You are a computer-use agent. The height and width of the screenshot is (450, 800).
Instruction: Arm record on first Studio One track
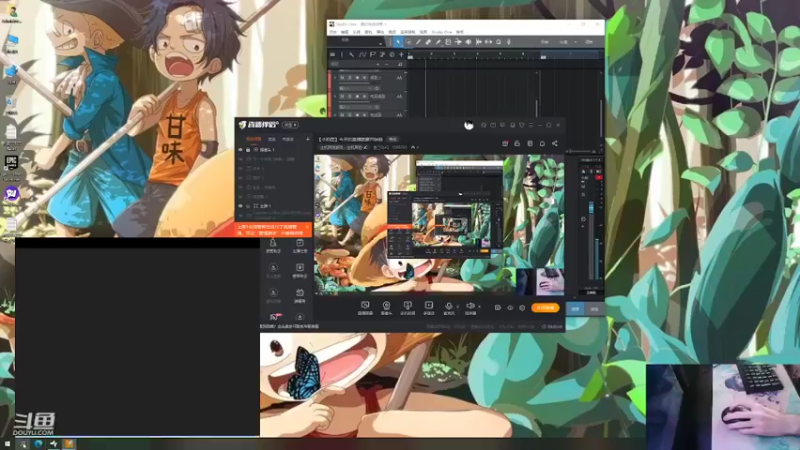357,78
